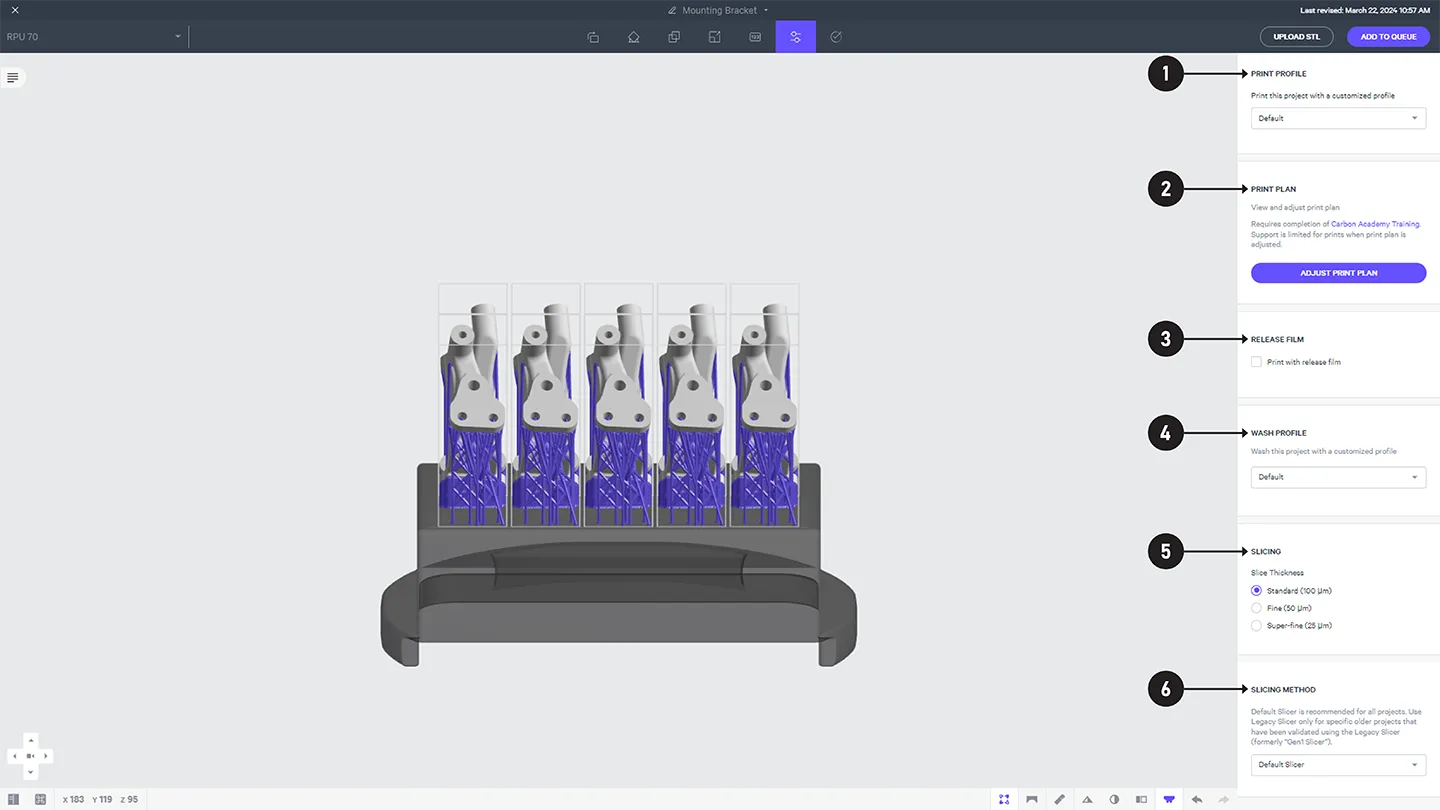The width and height of the screenshot is (1440, 810).
Task: Open the top toolbar icon with a diamond shape
Action: 634,37
